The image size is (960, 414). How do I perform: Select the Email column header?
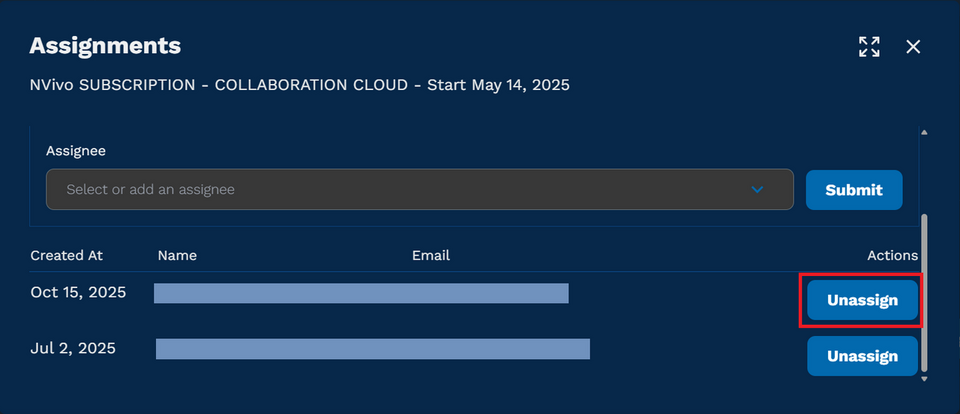pyautogui.click(x=431, y=255)
